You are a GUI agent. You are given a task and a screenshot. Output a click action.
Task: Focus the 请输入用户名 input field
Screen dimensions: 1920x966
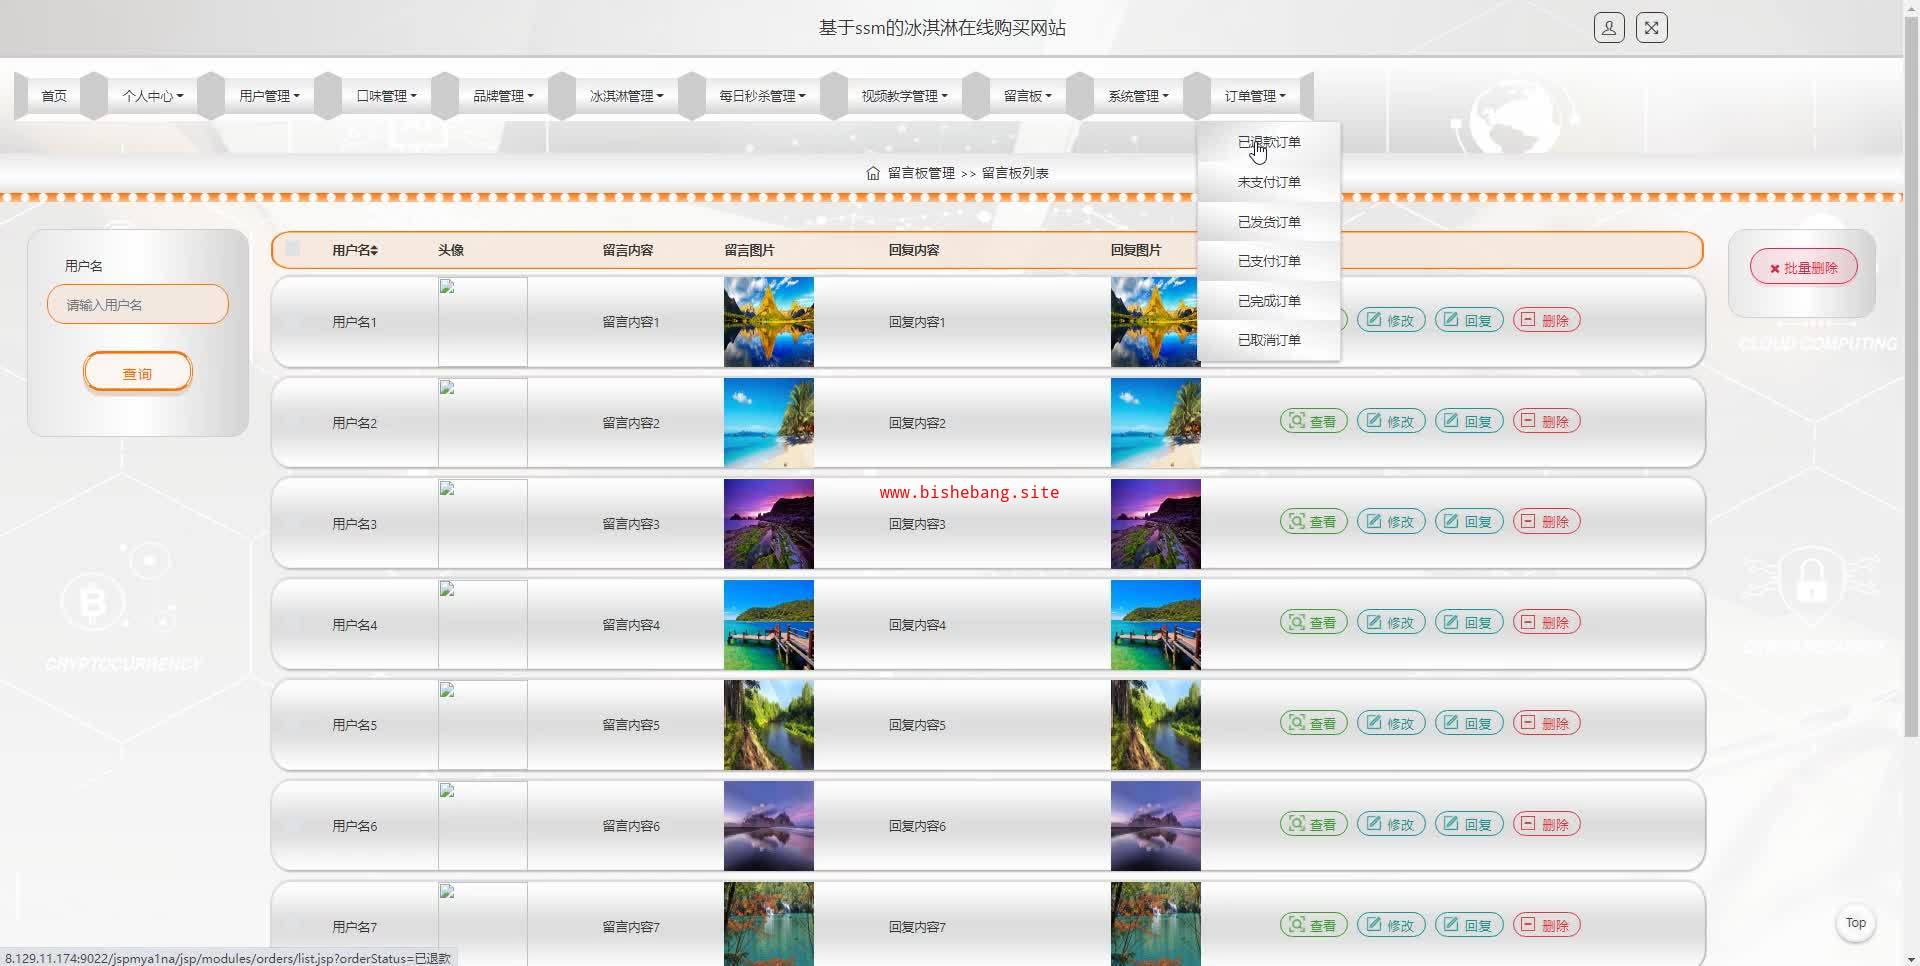tap(138, 305)
